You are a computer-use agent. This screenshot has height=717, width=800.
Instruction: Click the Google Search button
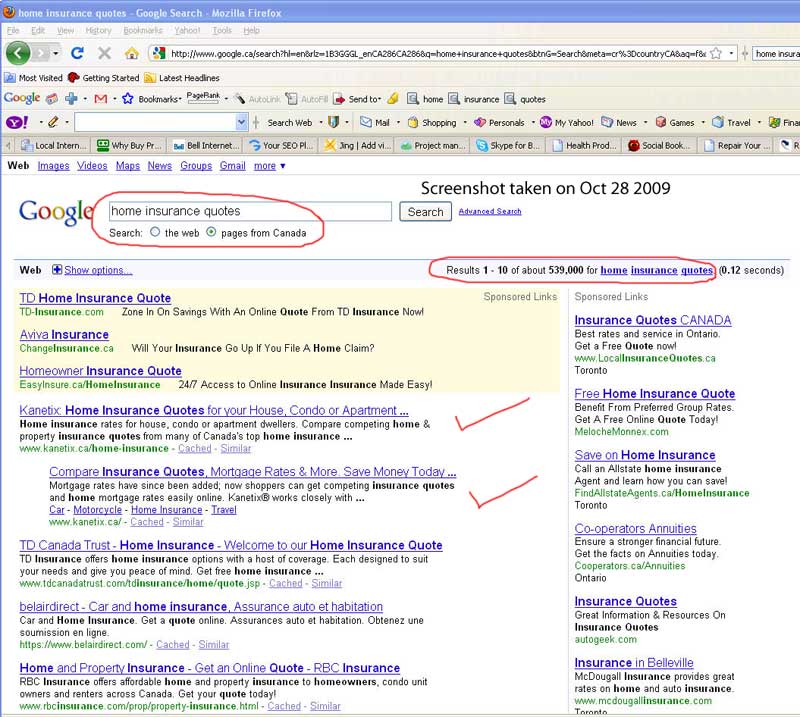click(x=425, y=212)
